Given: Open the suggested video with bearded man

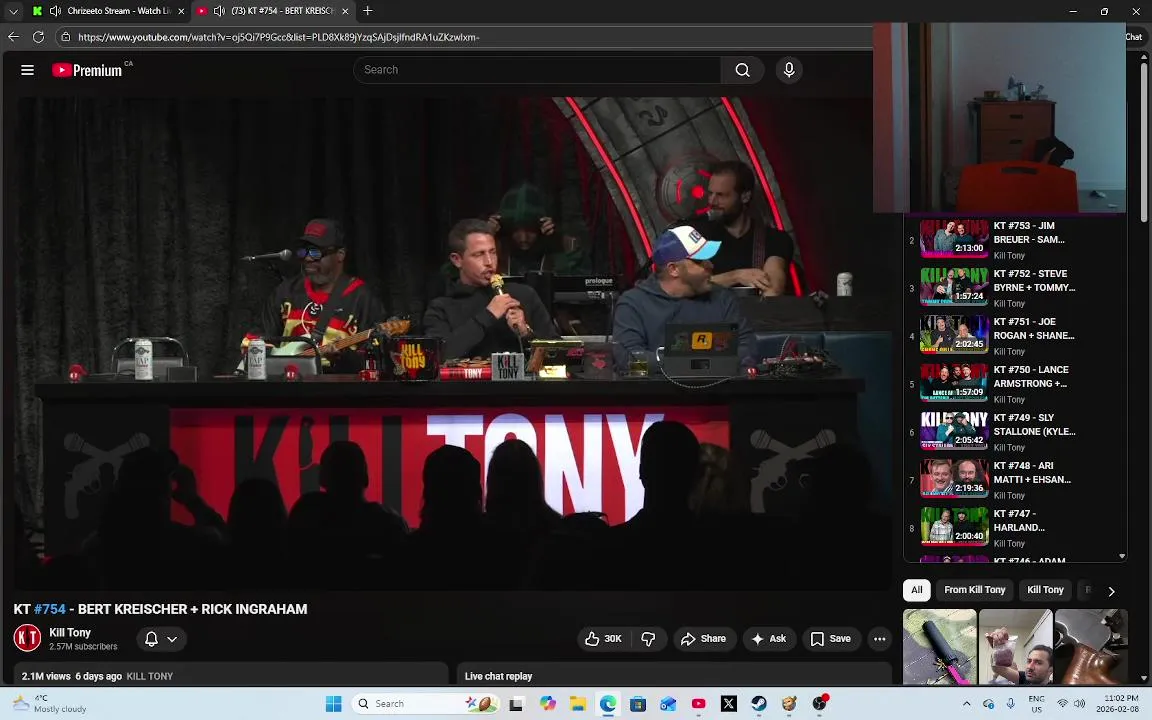Looking at the screenshot, I should (1016, 647).
